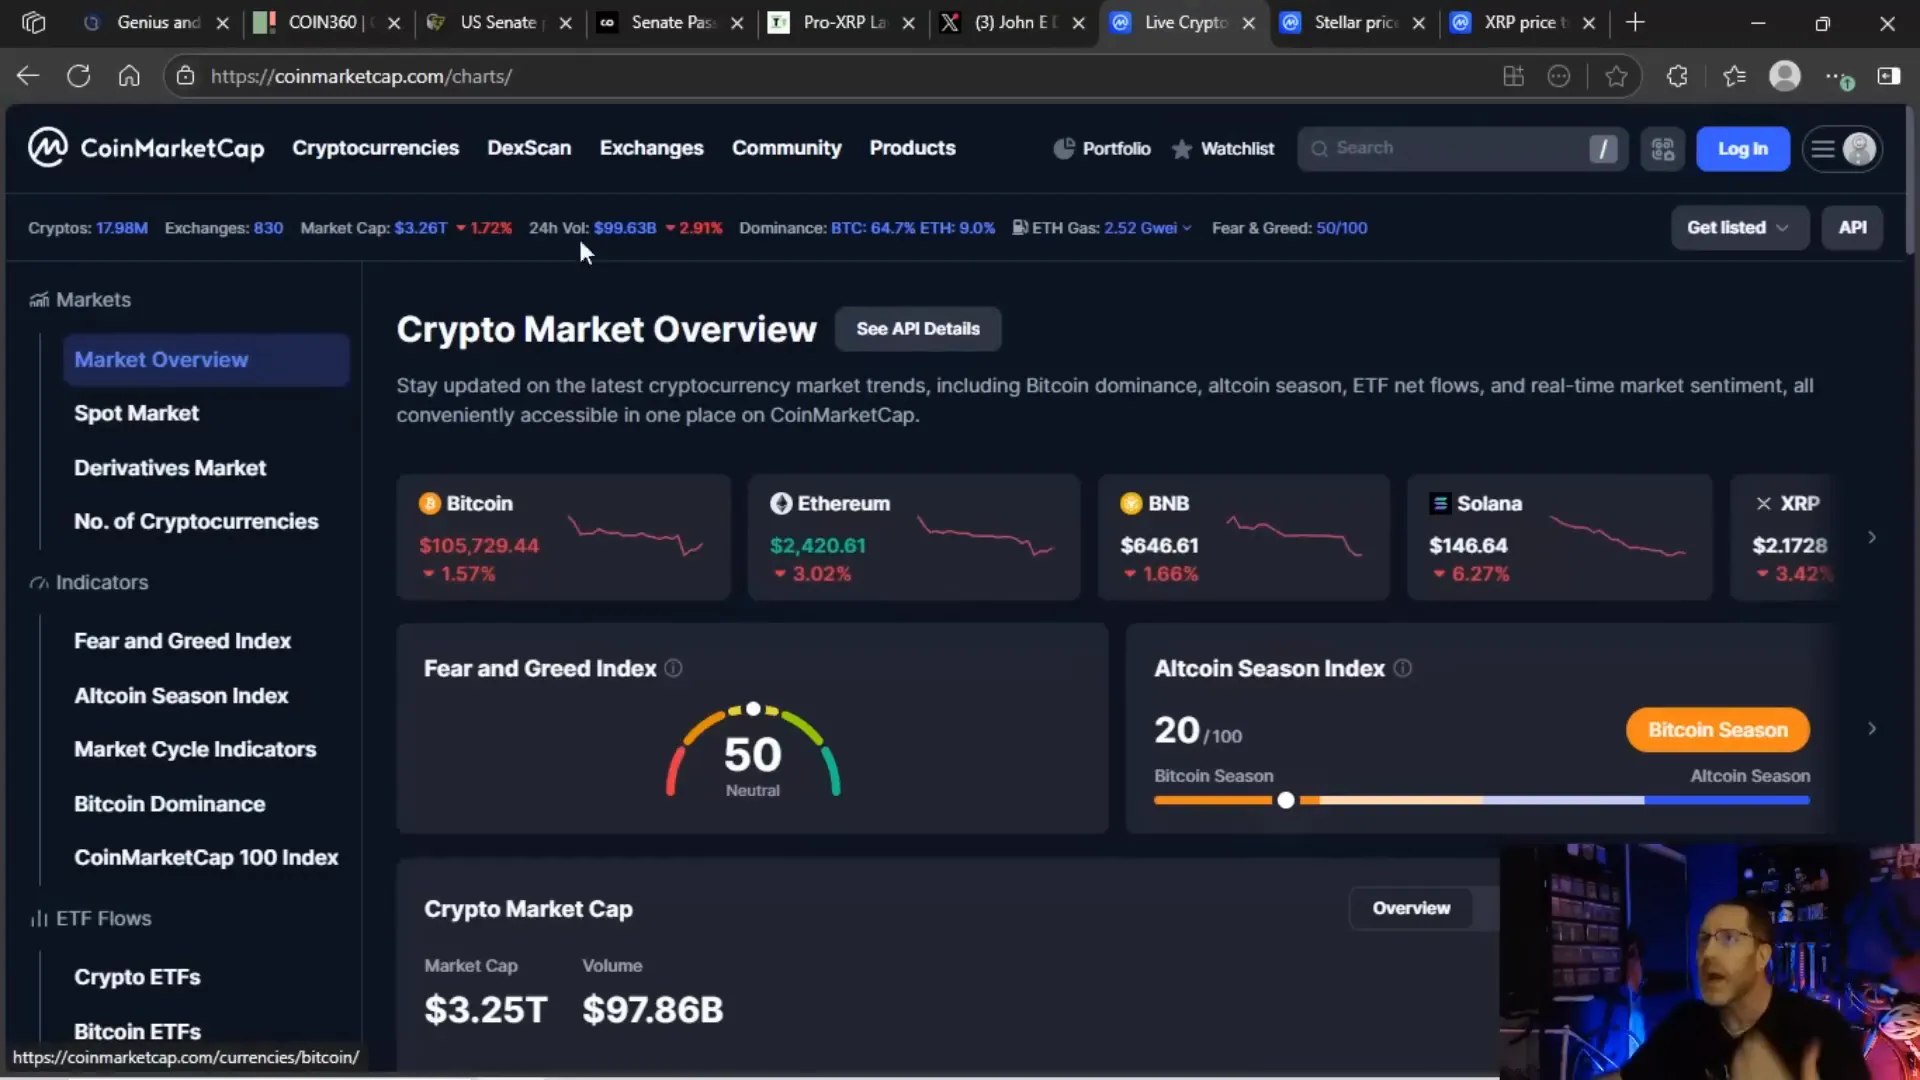1920x1080 pixels.
Task: Click the Log In button
Action: 1742,149
